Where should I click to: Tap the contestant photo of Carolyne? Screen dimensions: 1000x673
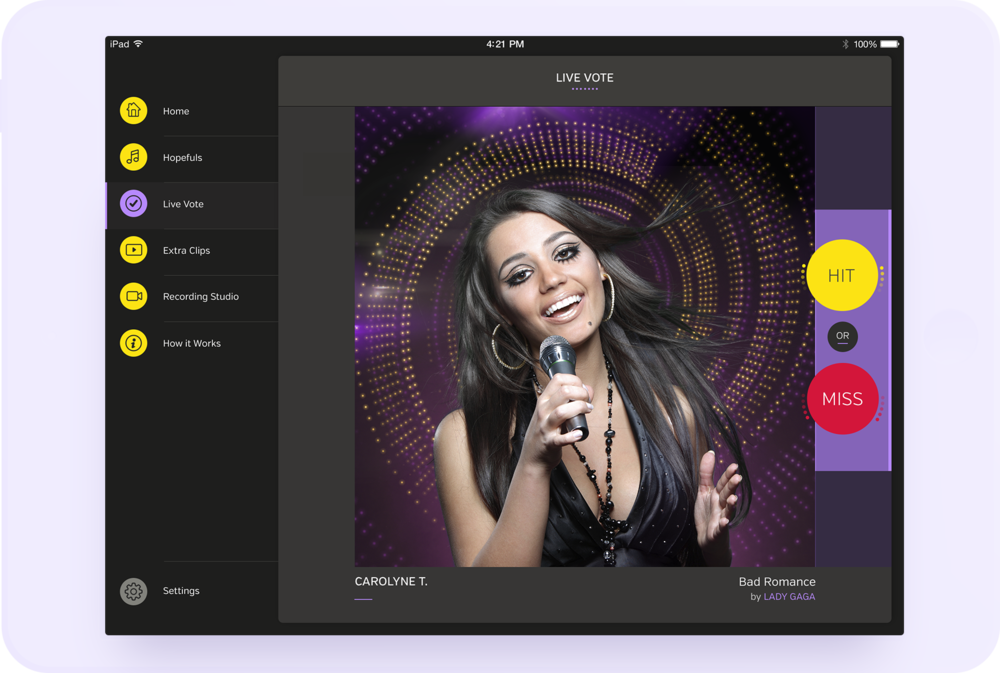pyautogui.click(x=584, y=337)
